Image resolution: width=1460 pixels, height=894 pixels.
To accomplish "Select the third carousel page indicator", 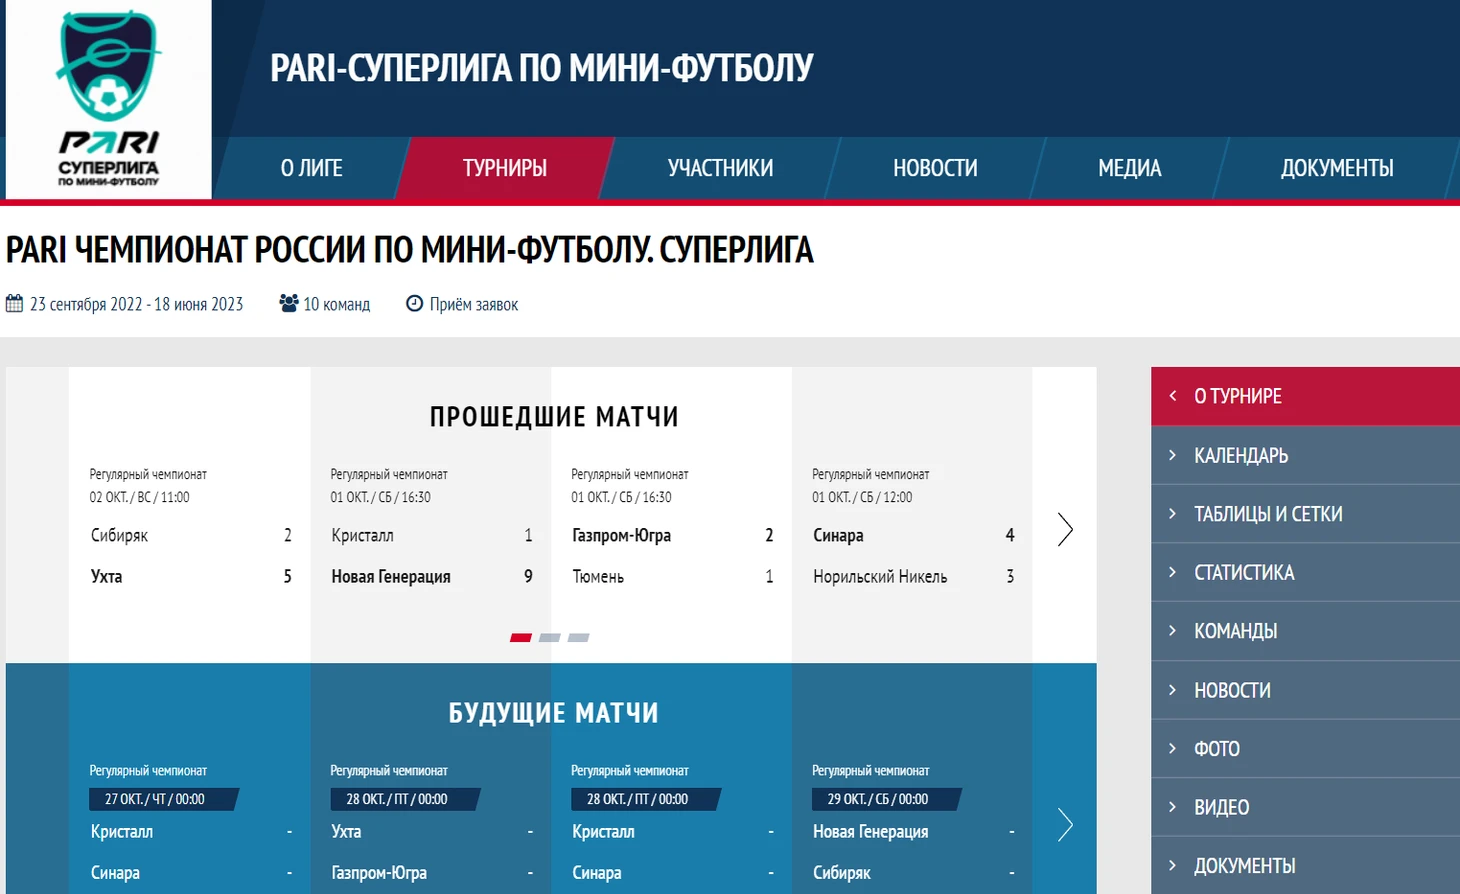I will pyautogui.click(x=578, y=637).
